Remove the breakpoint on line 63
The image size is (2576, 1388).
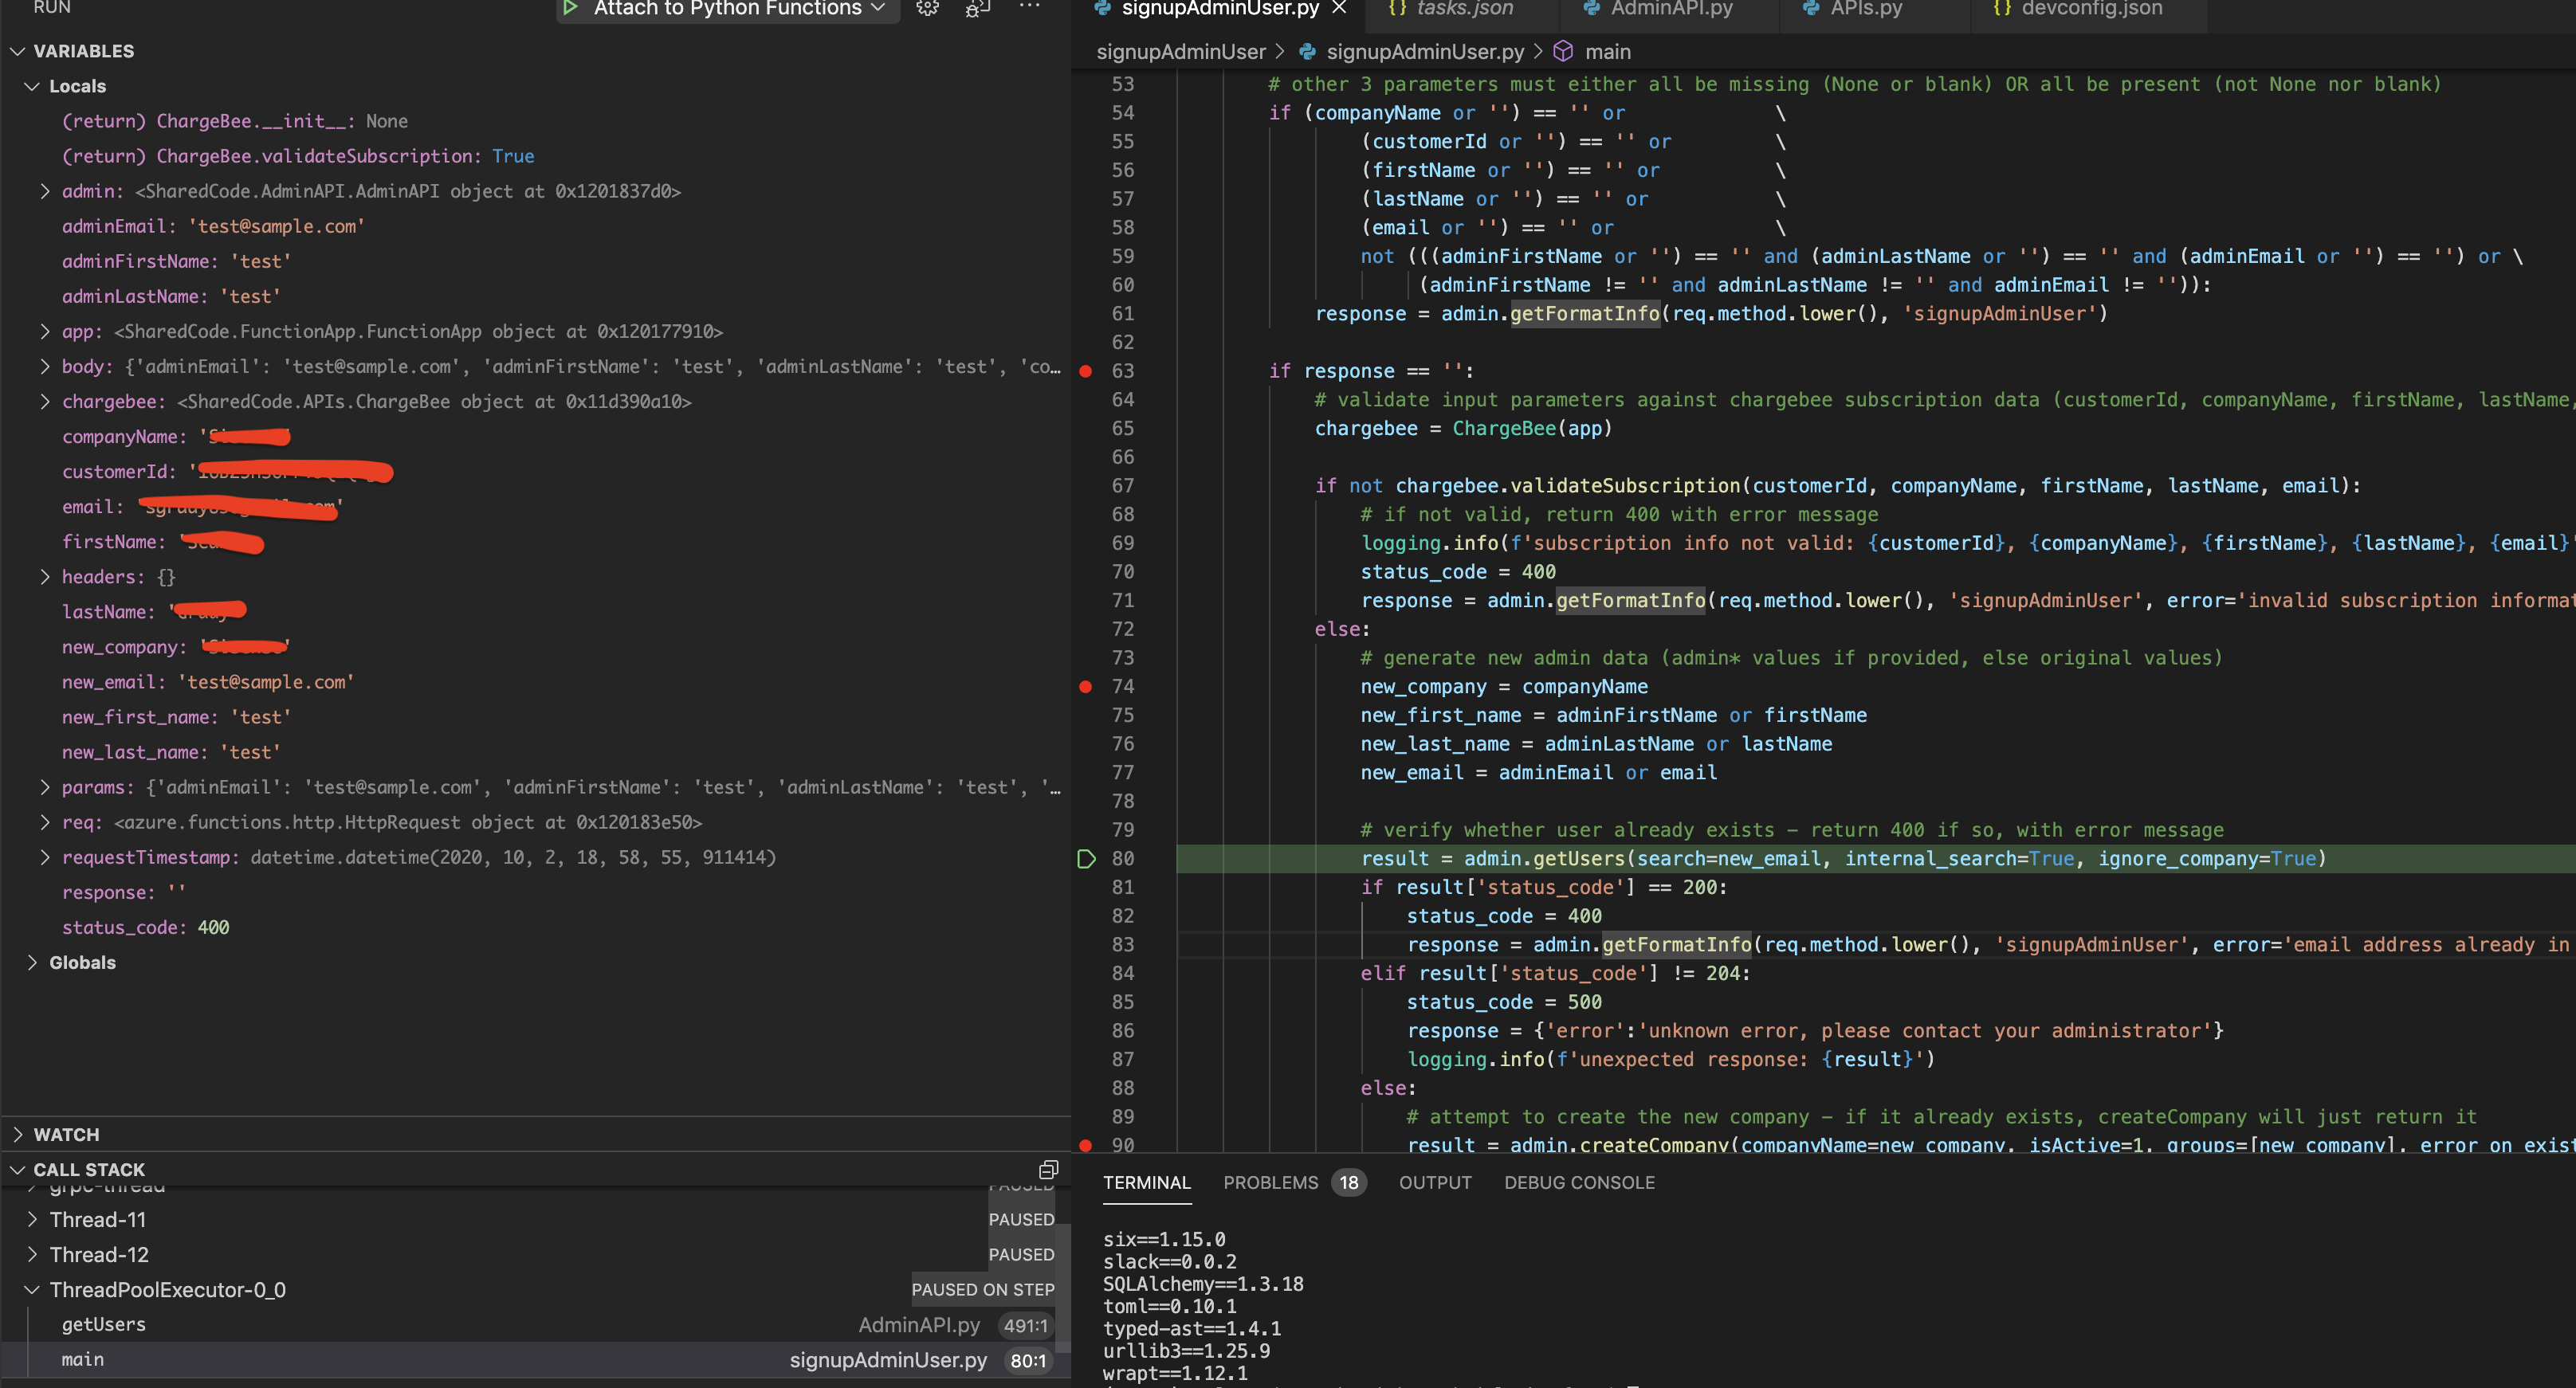[1085, 371]
